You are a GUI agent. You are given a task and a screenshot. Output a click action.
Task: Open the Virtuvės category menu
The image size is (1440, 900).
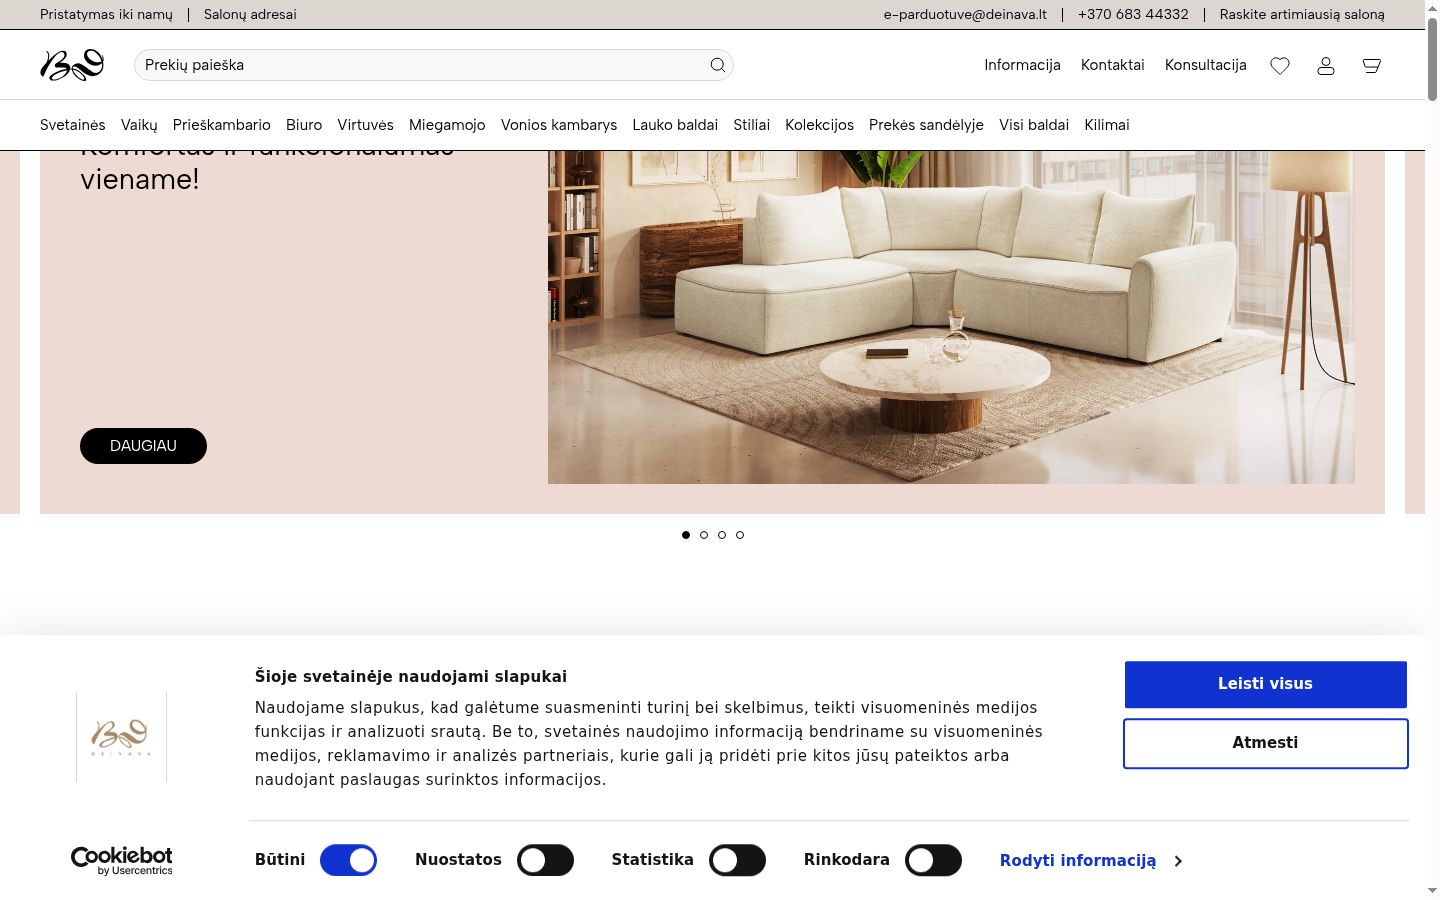point(365,125)
